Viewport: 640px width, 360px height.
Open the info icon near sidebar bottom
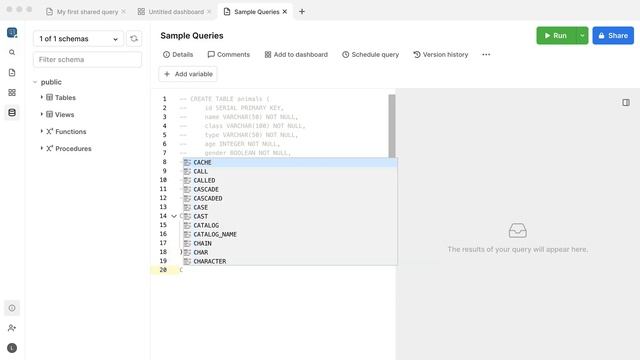pos(12,308)
